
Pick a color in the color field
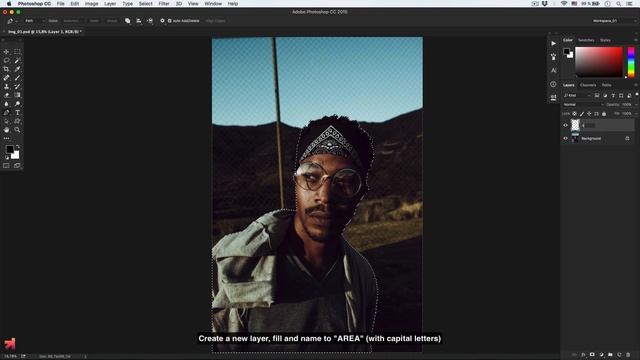598,62
